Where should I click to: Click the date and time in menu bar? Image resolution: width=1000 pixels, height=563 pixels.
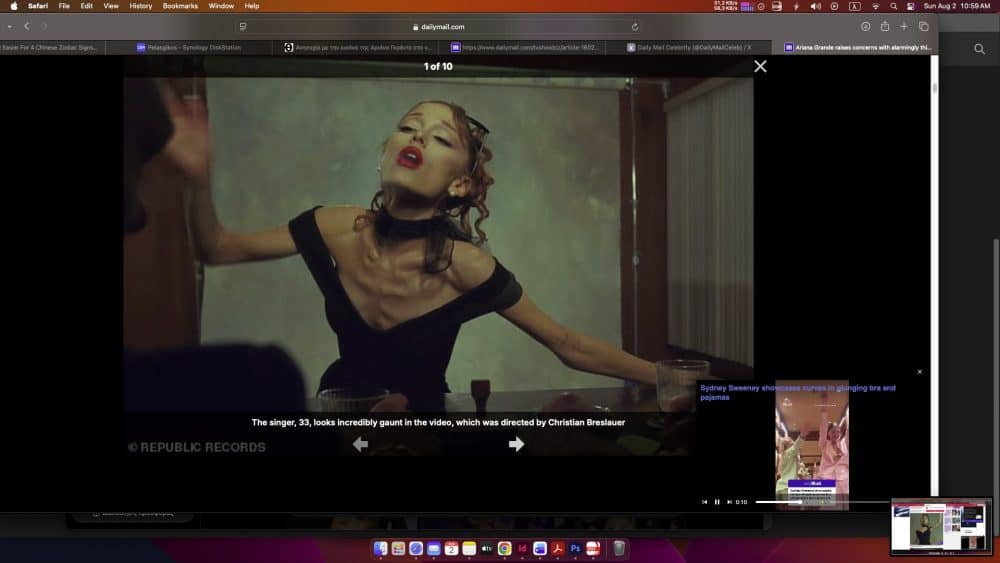[x=957, y=6]
